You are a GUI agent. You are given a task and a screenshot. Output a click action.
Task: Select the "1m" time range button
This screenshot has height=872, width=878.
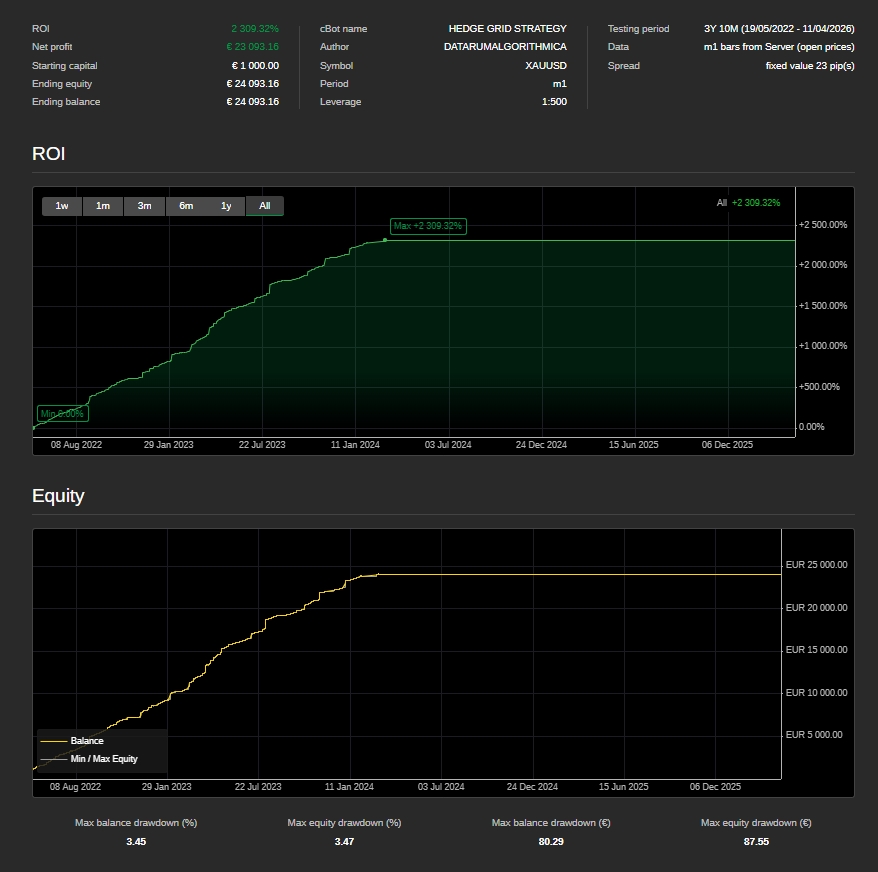pyautogui.click(x=102, y=206)
